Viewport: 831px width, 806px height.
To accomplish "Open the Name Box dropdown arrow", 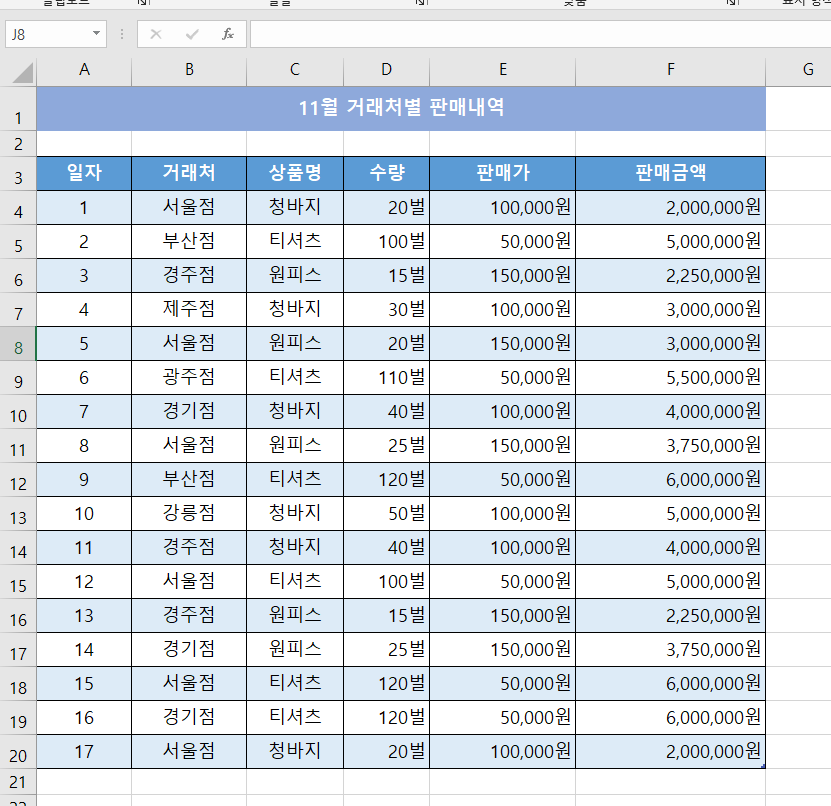I will click(x=96, y=33).
